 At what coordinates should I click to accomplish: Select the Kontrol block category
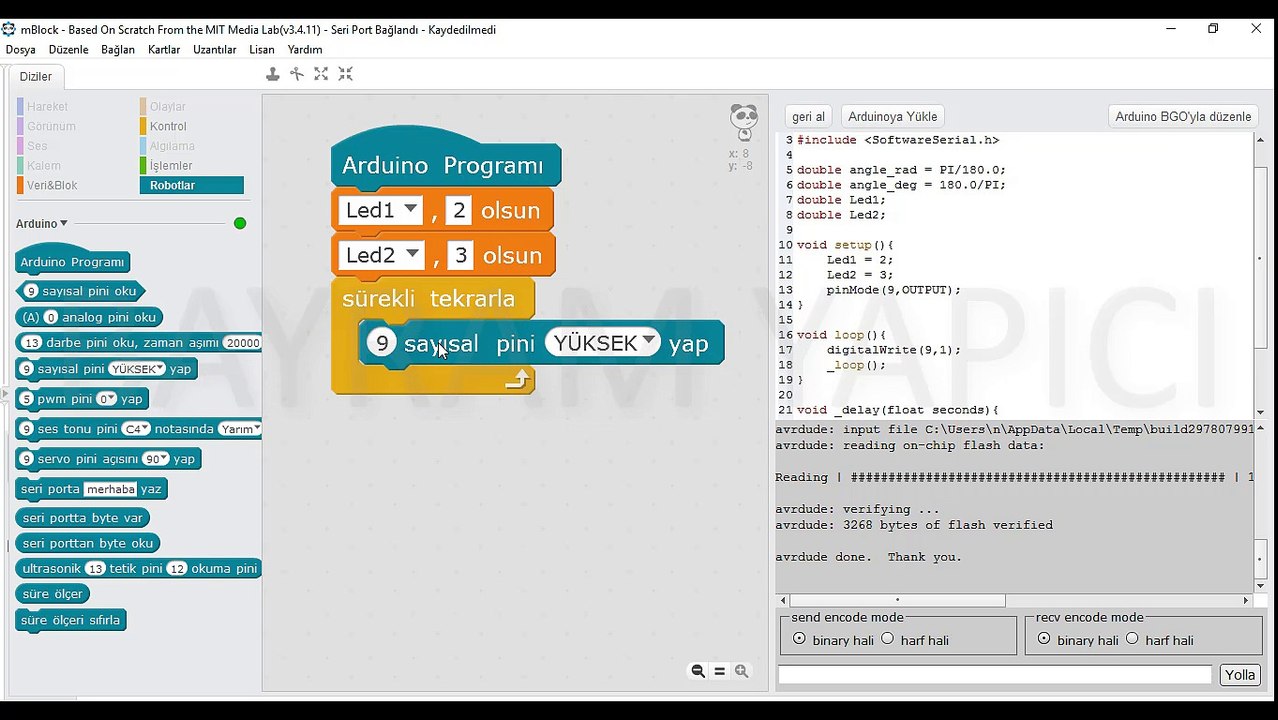click(169, 126)
